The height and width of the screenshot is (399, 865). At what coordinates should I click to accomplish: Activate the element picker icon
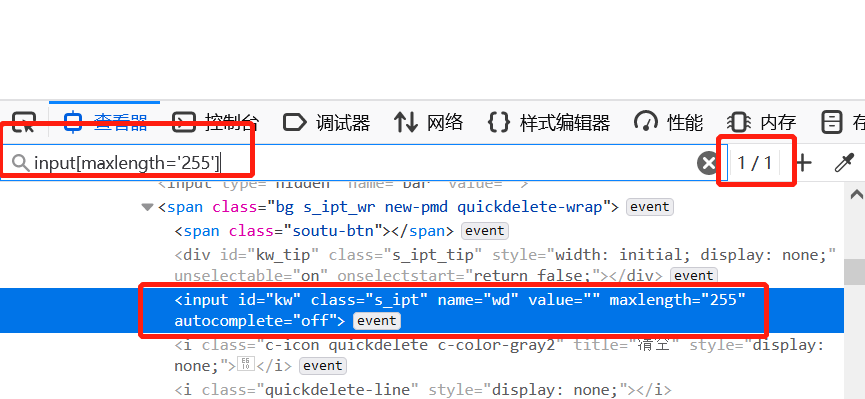[x=24, y=122]
